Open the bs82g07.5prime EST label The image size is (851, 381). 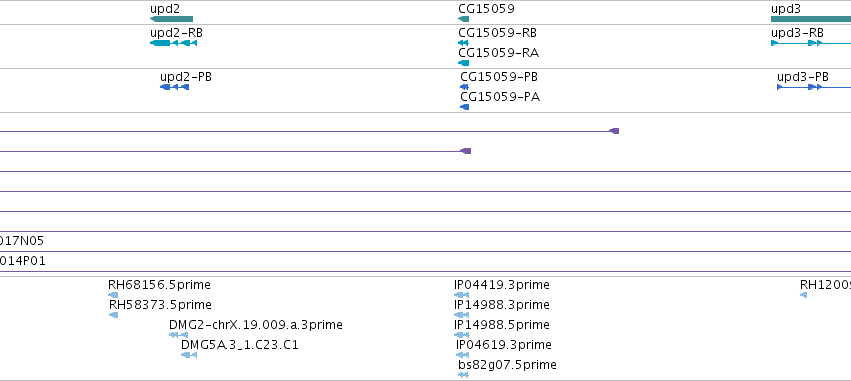pyautogui.click(x=507, y=365)
